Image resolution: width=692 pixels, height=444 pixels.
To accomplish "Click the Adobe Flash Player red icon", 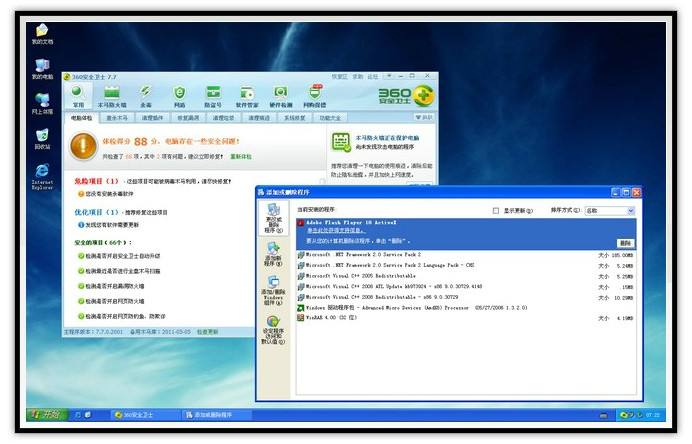I will pyautogui.click(x=301, y=223).
